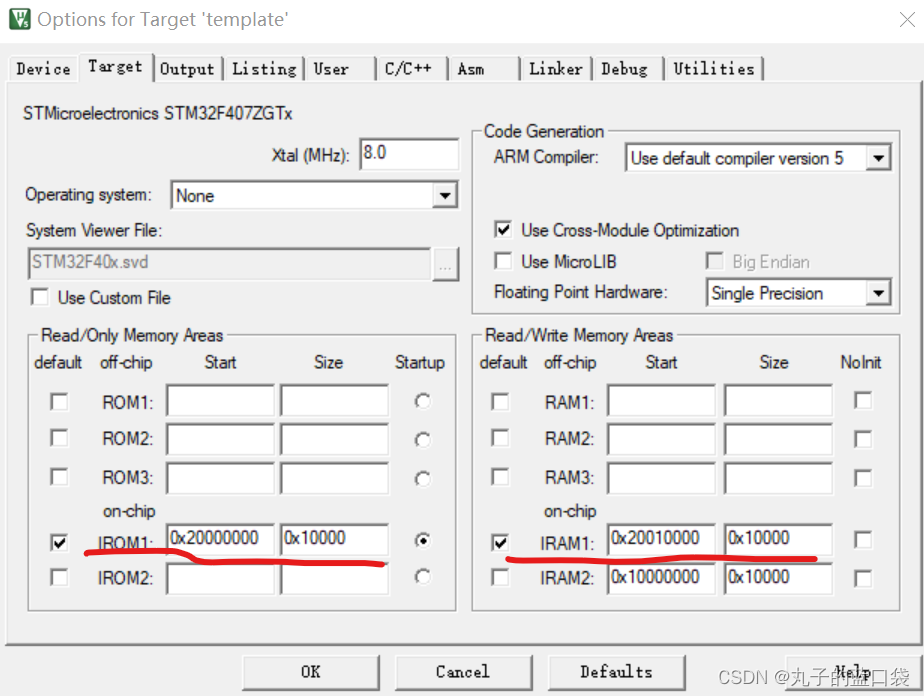Enable NoInit for RAM3
Viewport: 924px width, 696px height.
tap(863, 477)
